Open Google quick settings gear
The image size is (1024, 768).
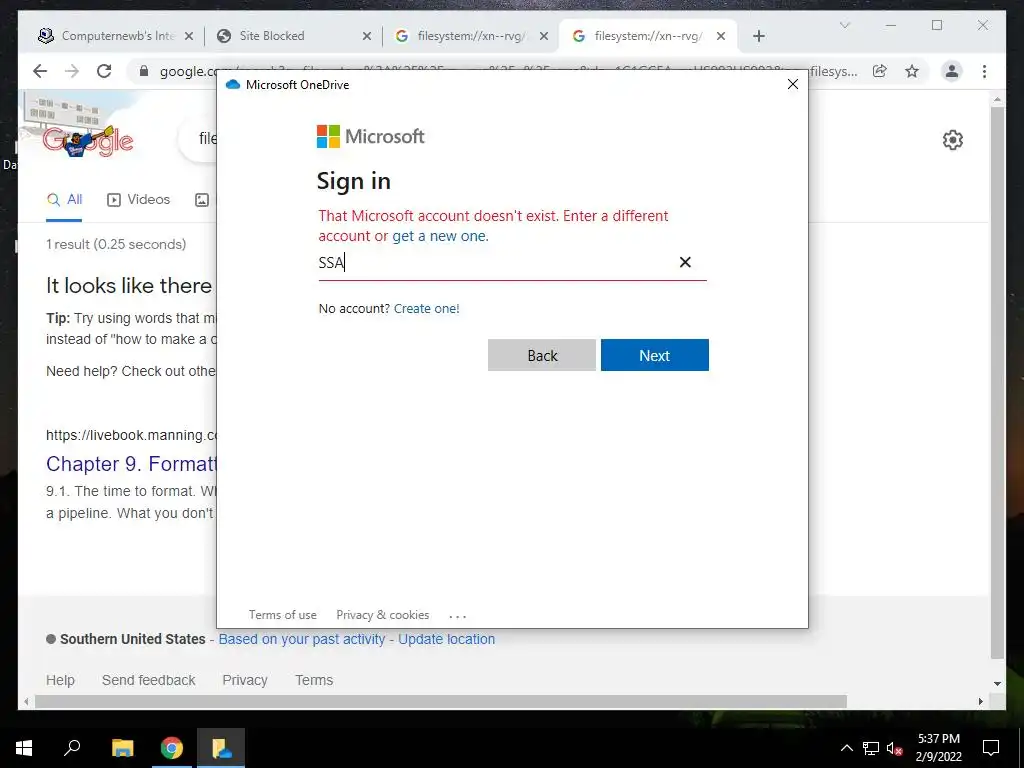click(953, 140)
